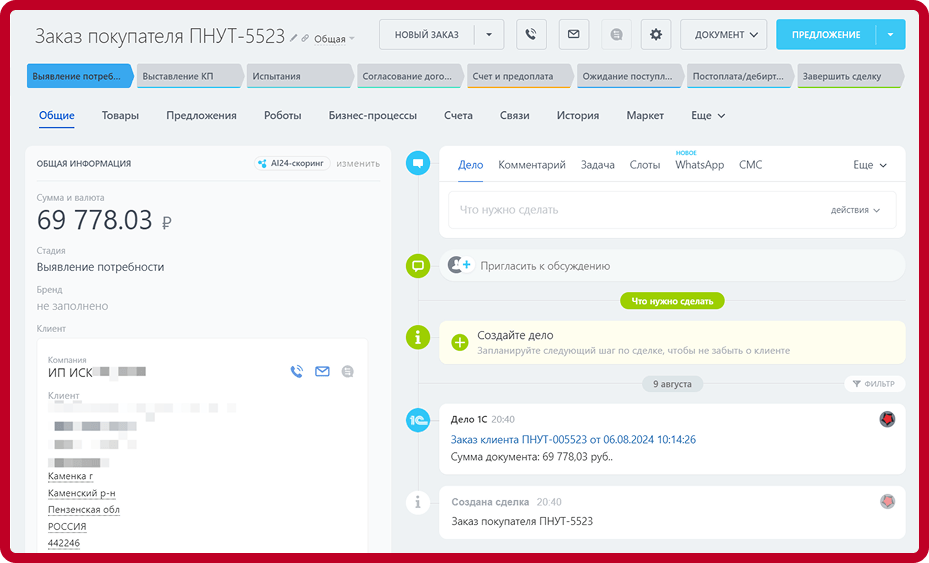Set stage to Выставление КП

(190, 76)
